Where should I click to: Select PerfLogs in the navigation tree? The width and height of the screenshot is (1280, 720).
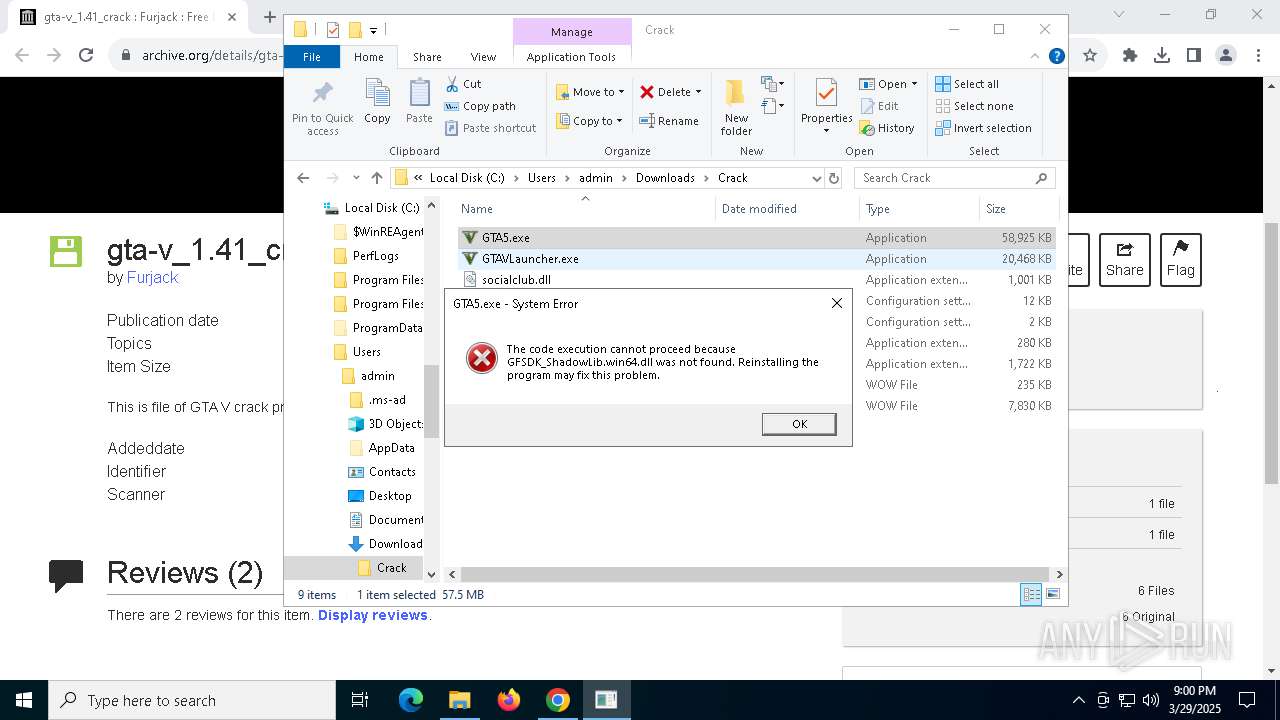375,256
